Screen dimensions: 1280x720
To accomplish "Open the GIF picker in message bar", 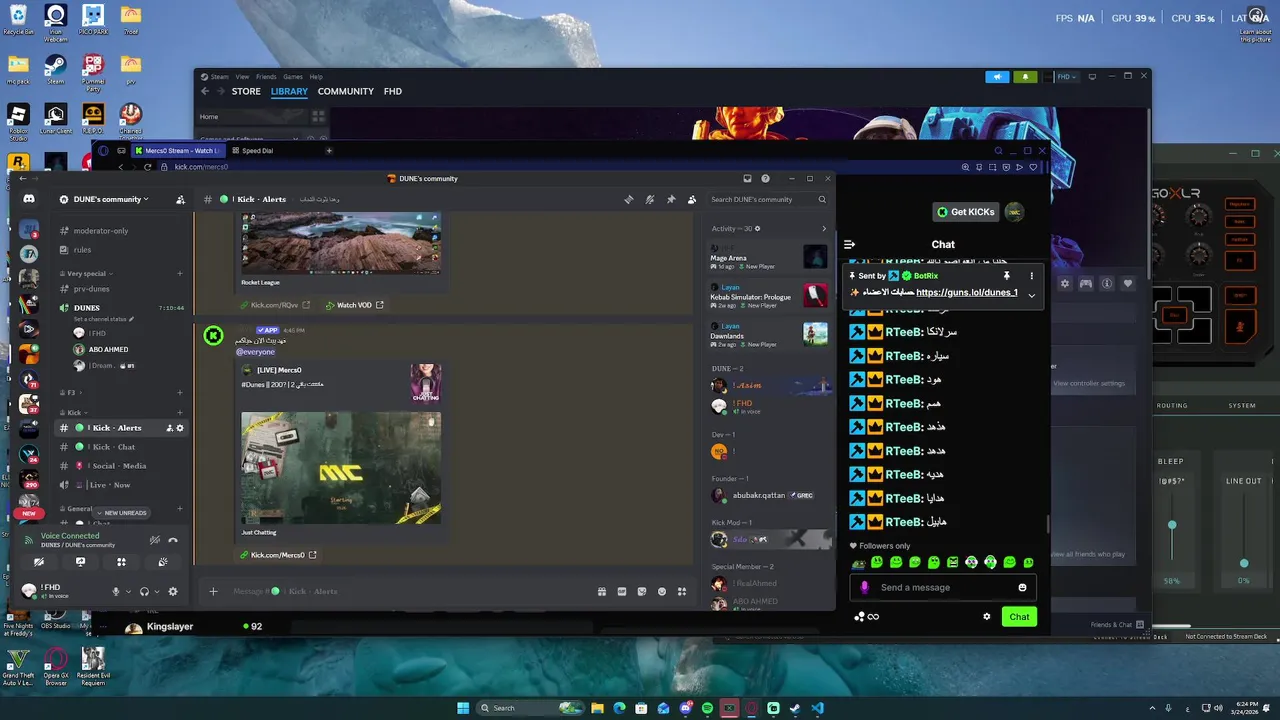I will click(622, 591).
